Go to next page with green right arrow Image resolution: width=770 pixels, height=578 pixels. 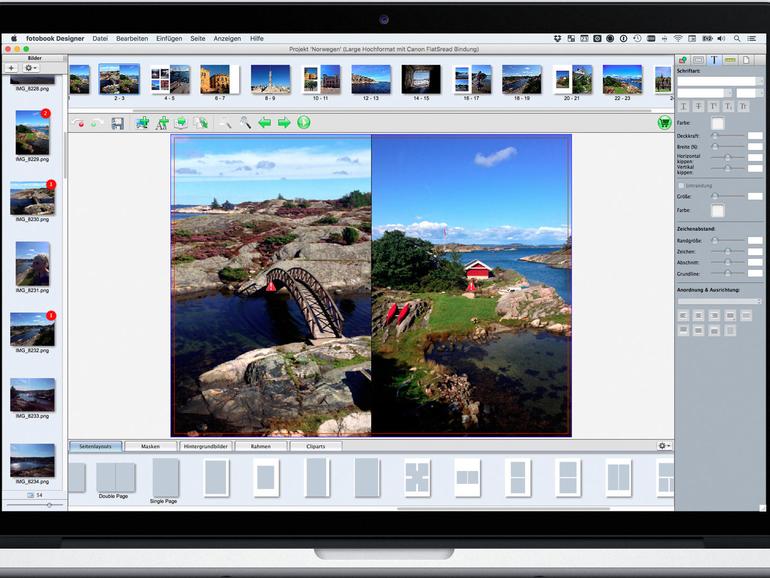pos(284,123)
